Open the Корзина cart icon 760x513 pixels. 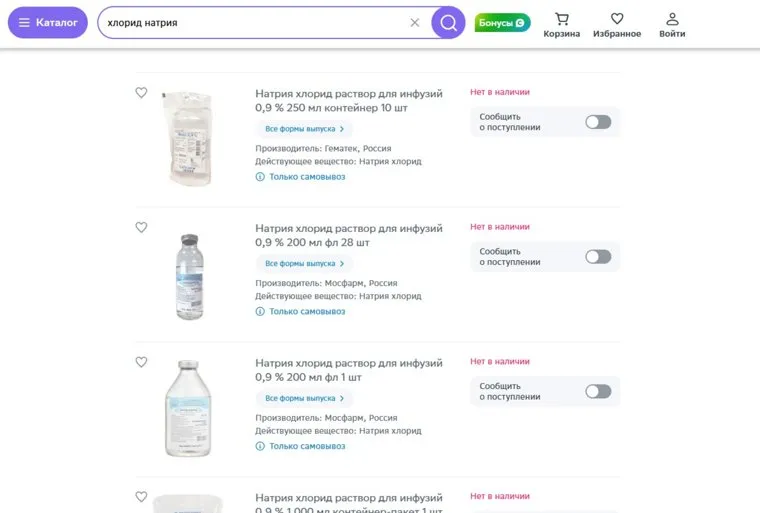tap(562, 25)
